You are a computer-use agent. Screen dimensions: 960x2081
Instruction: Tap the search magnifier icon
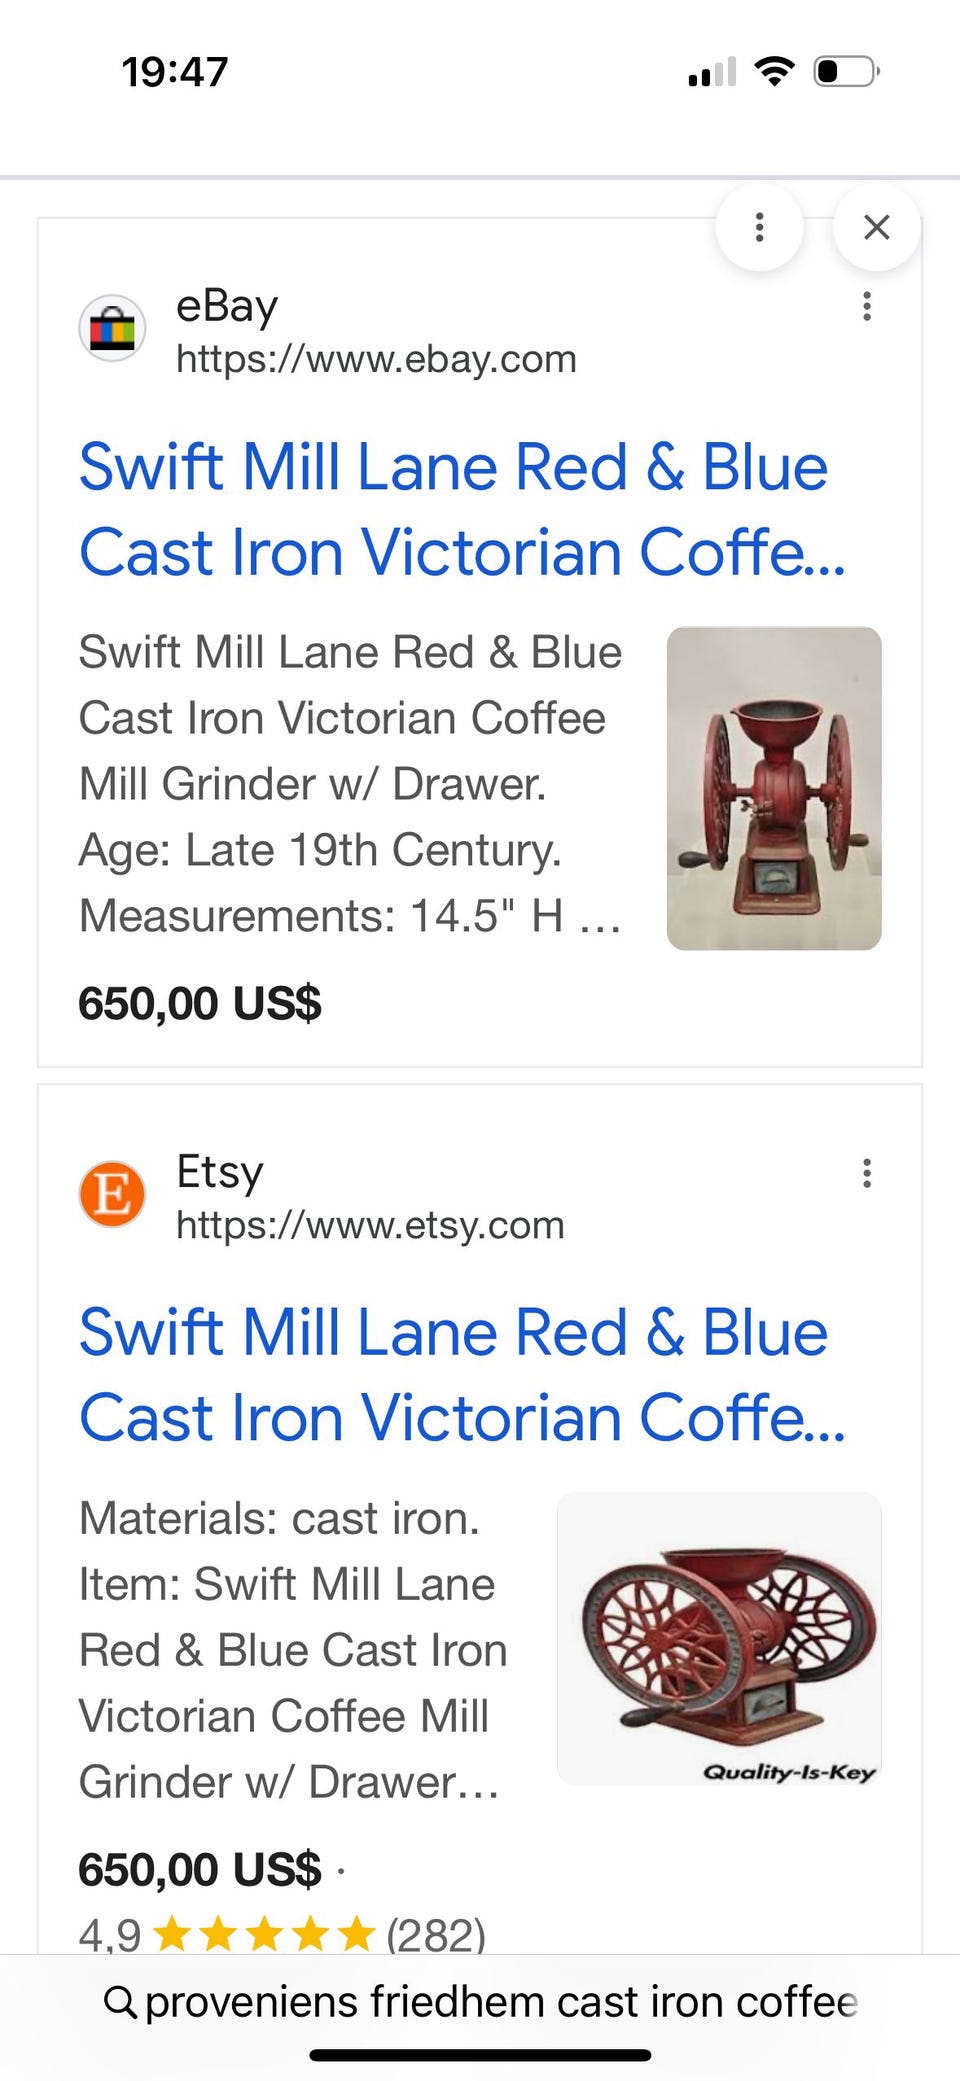(x=120, y=2002)
